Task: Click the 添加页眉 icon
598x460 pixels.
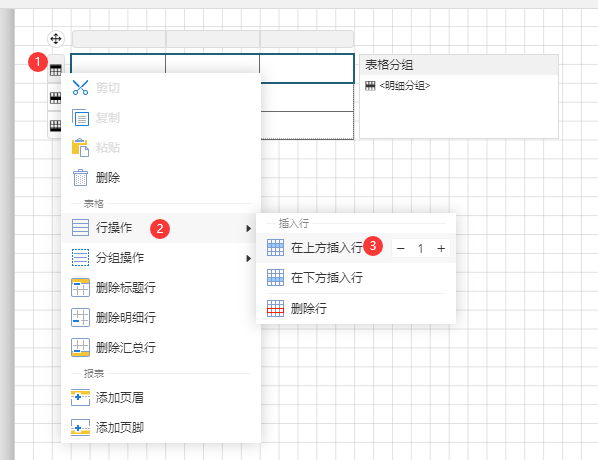Action: pos(80,397)
